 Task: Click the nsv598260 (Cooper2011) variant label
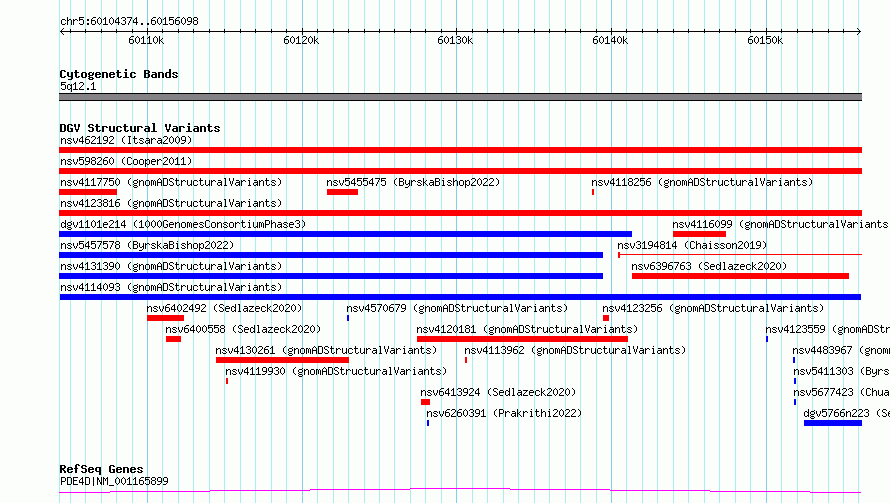[126, 161]
